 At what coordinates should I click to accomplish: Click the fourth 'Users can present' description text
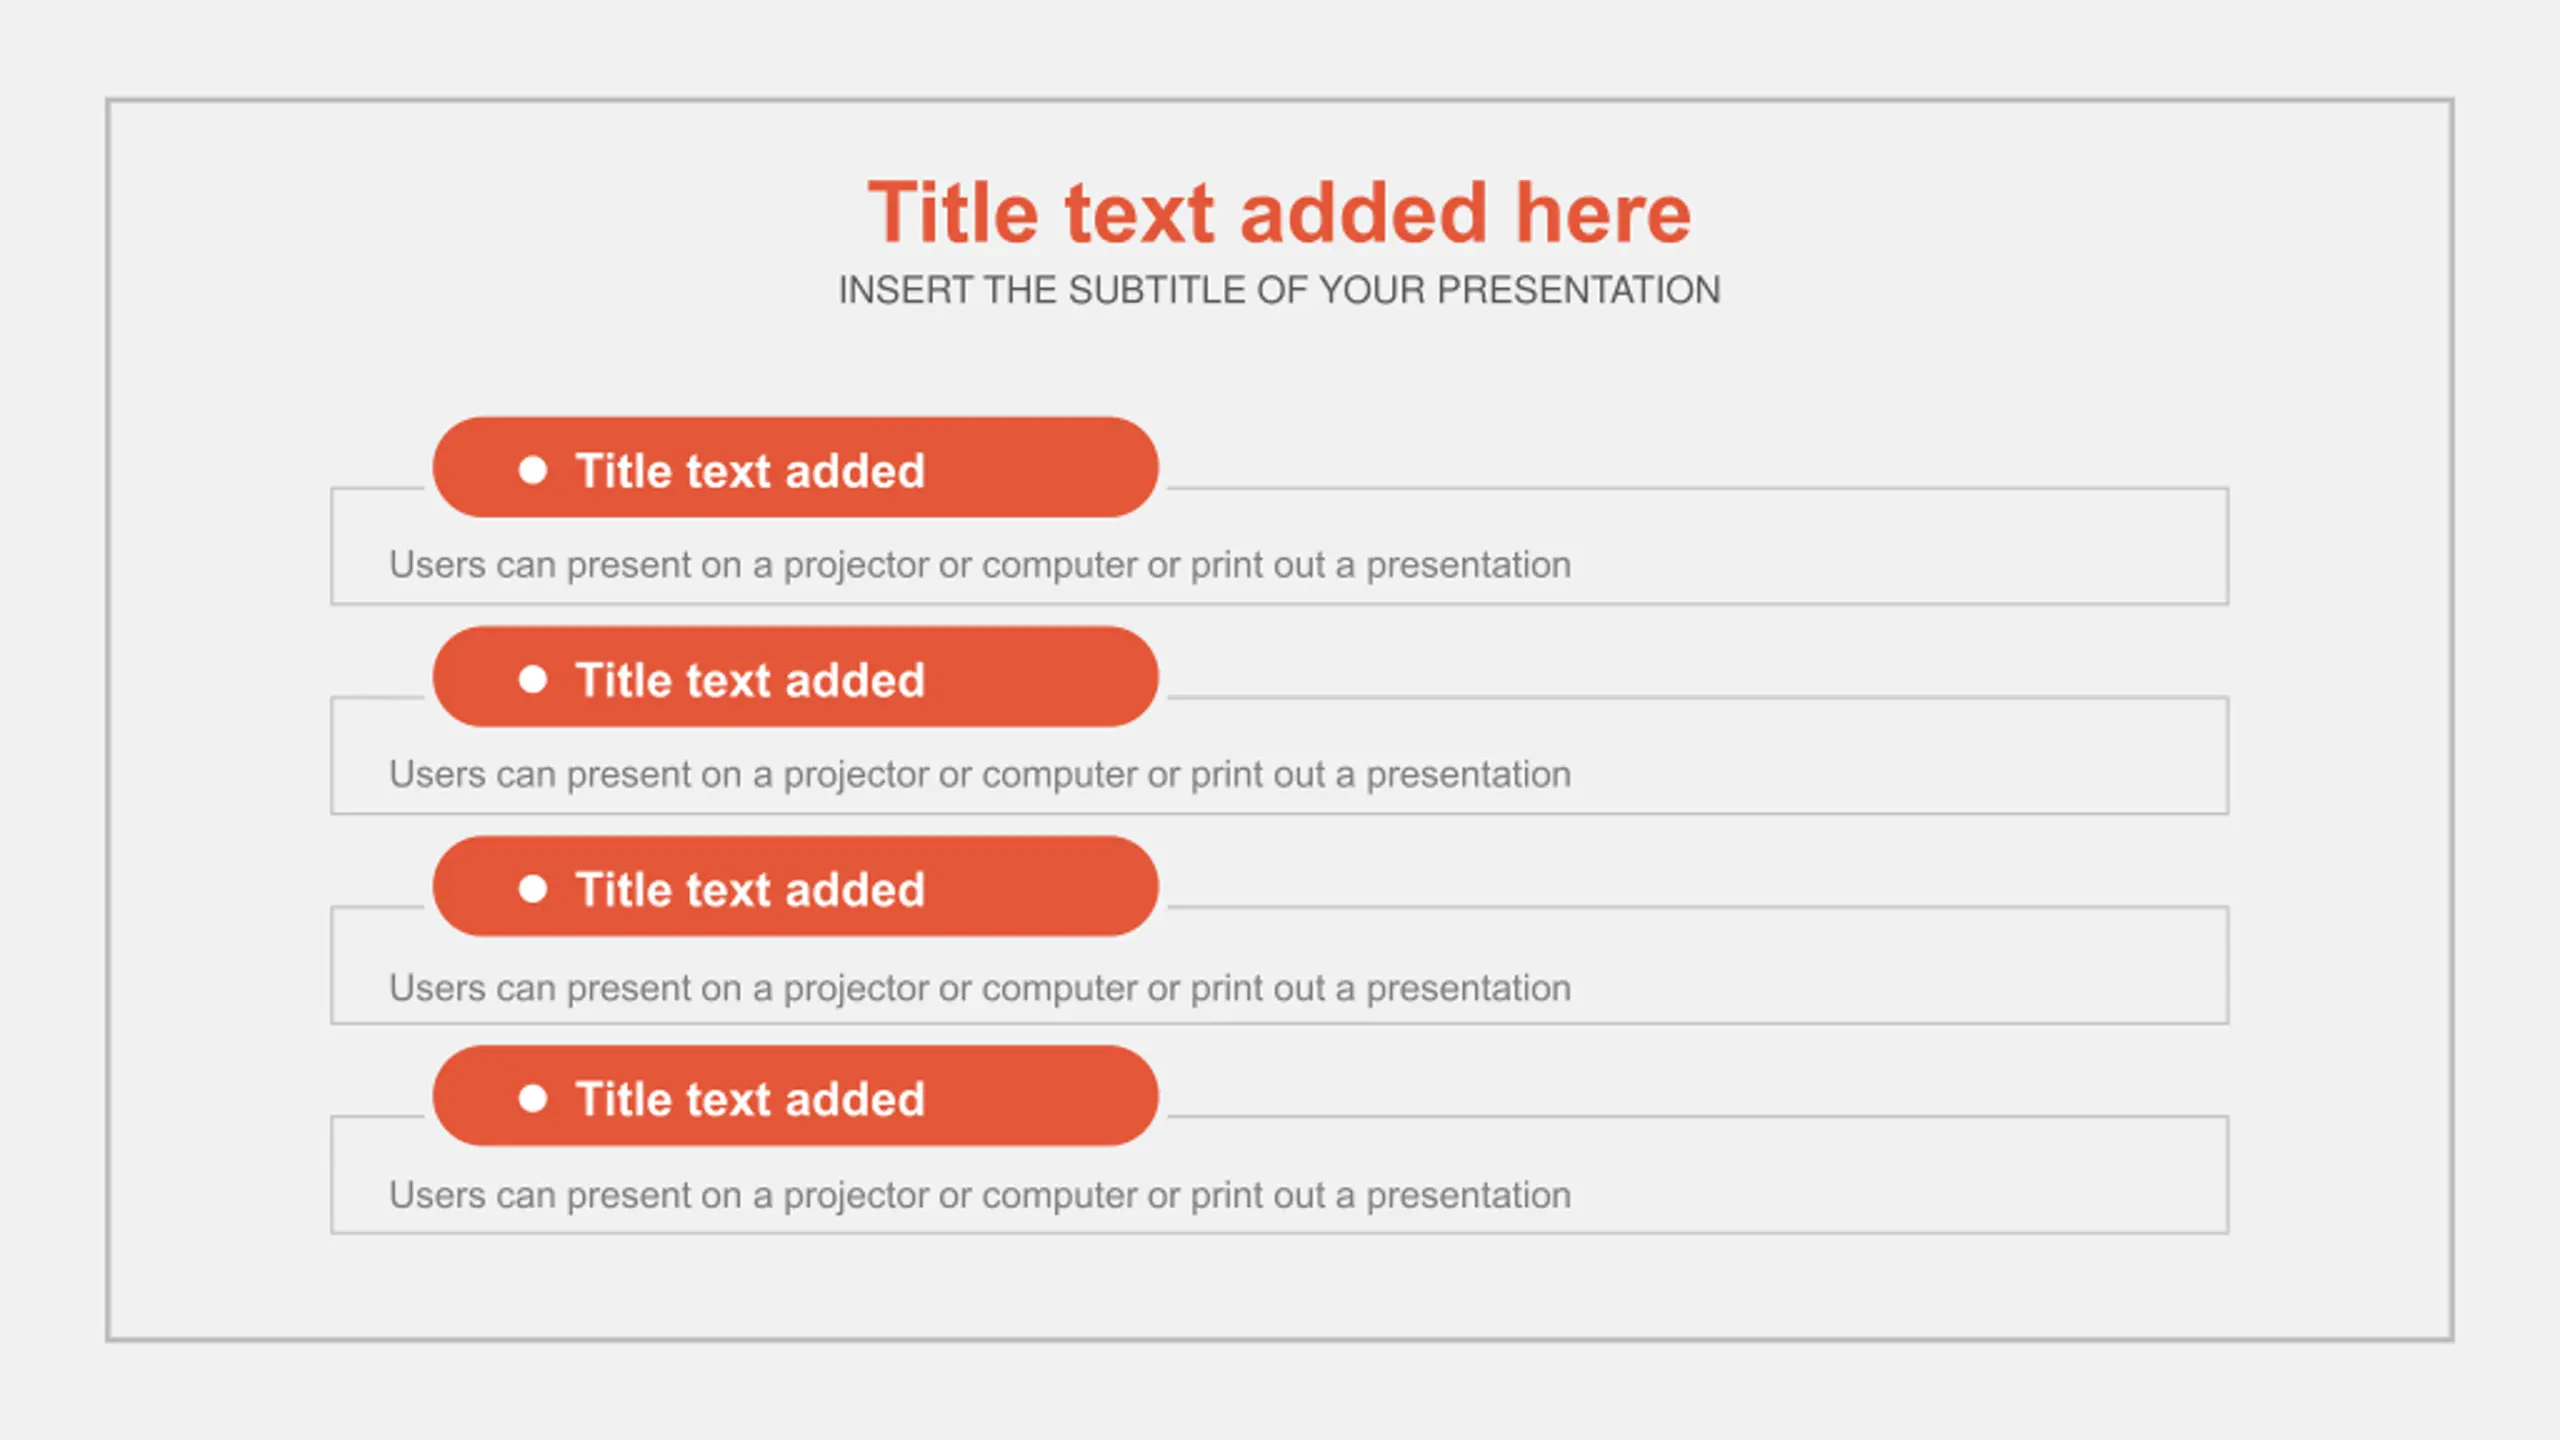980,1196
